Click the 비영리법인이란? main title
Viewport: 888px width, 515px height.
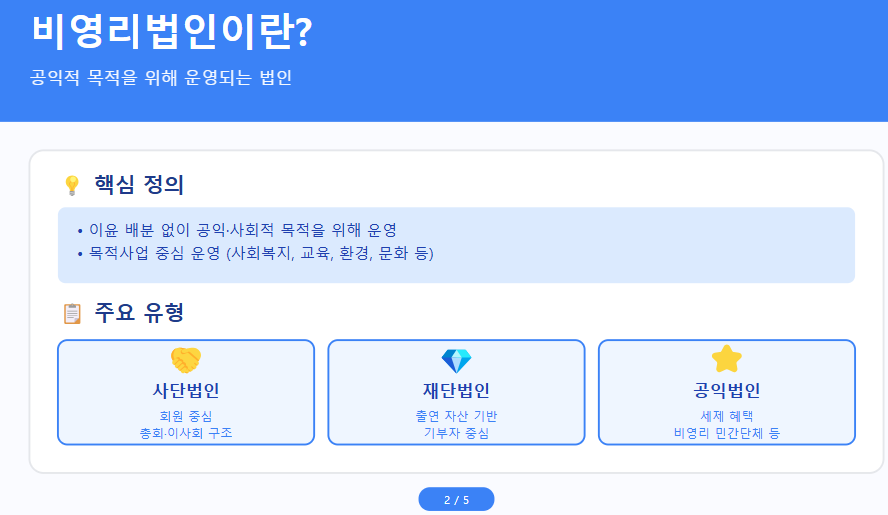pos(172,32)
